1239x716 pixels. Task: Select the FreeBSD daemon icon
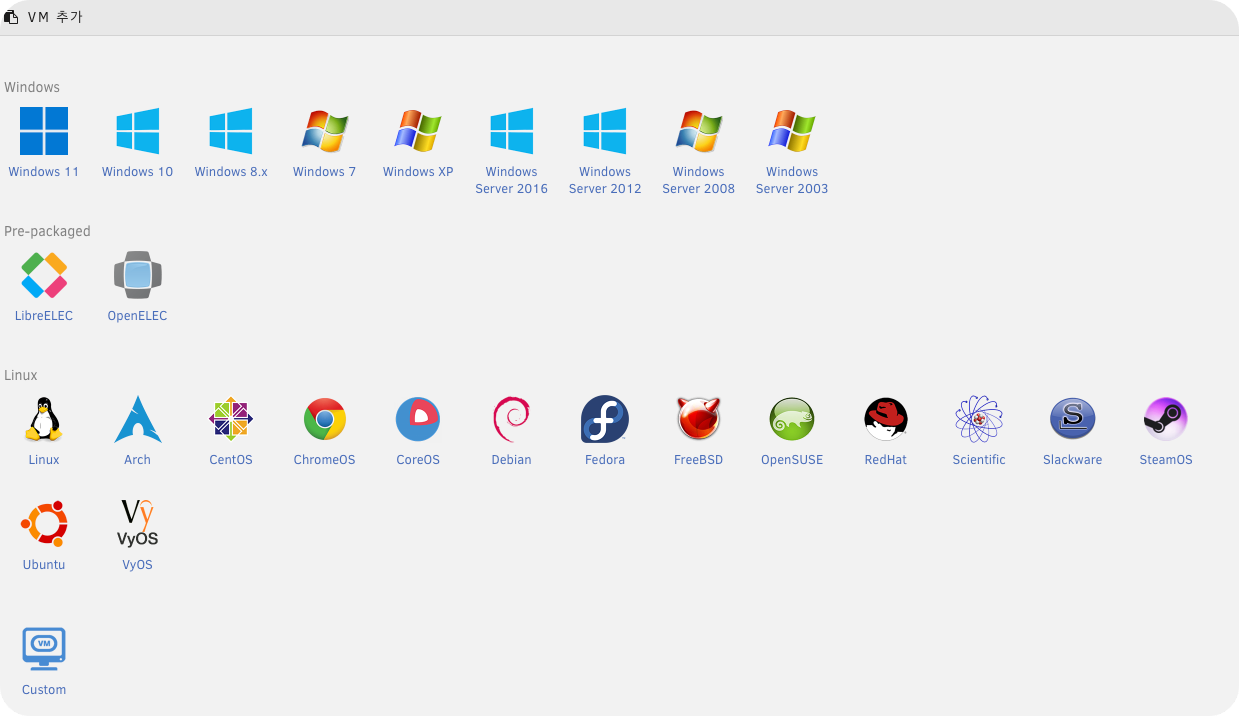coord(698,419)
